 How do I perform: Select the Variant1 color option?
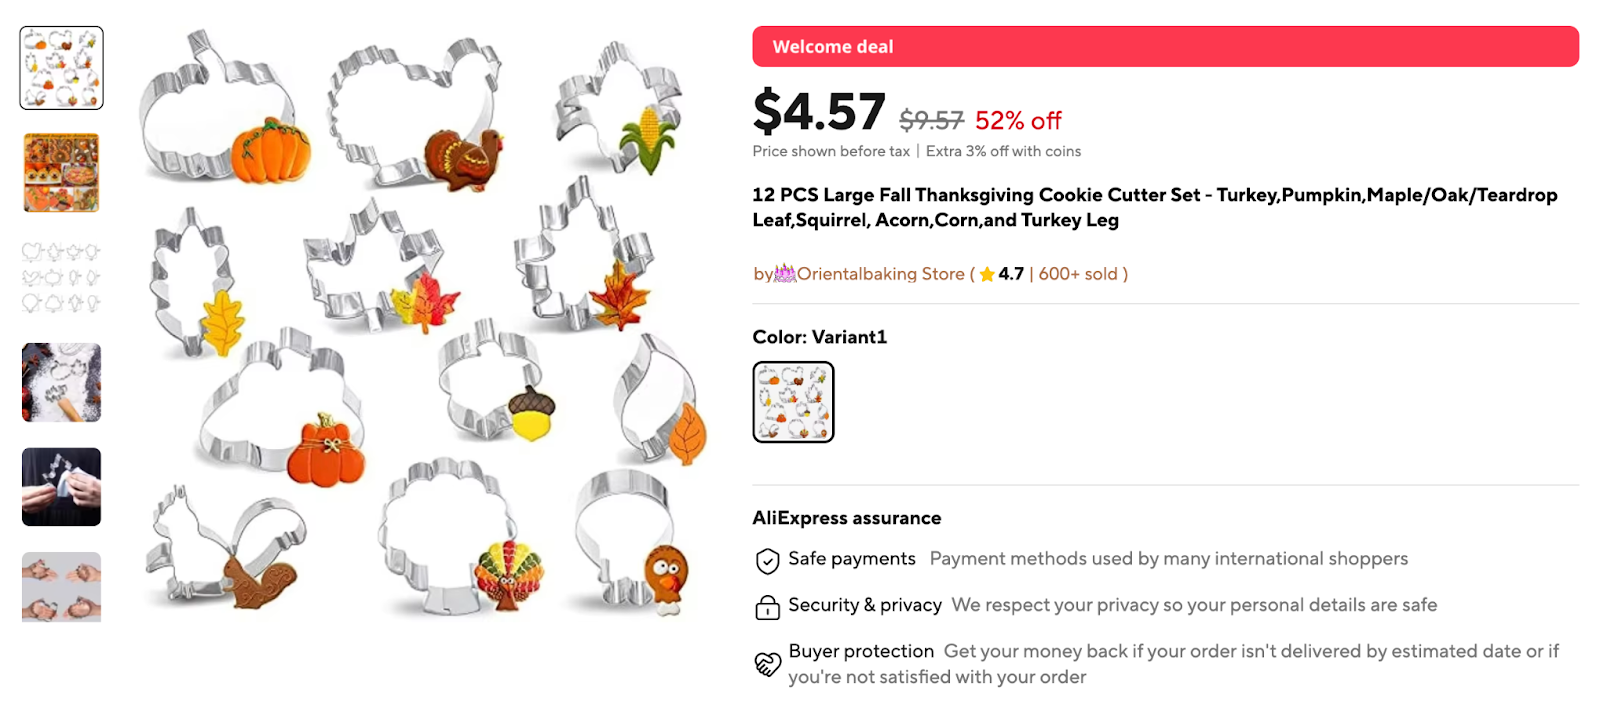793,401
